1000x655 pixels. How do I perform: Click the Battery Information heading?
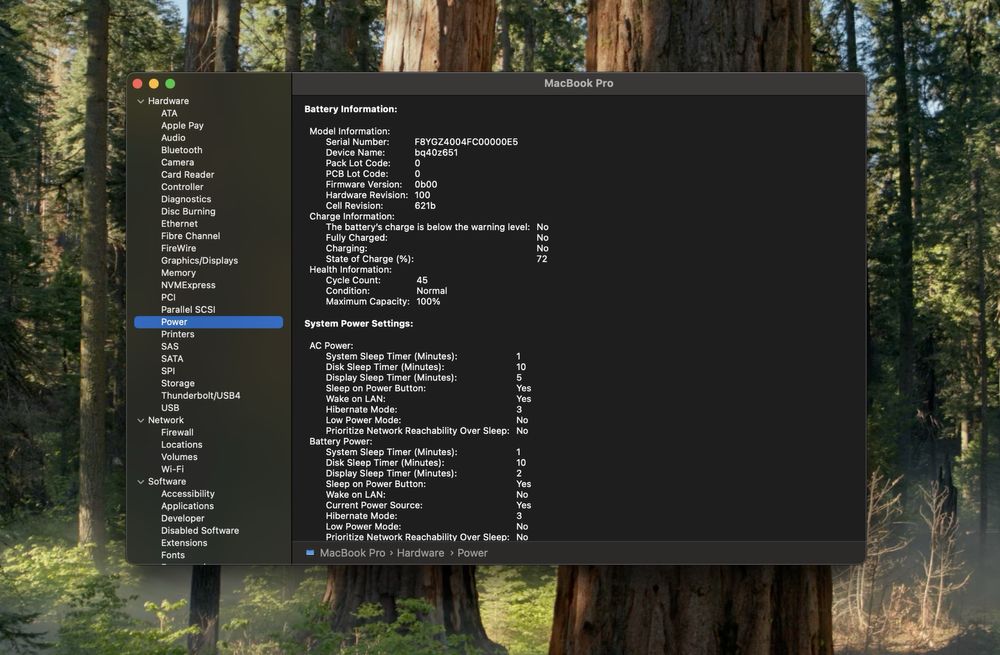351,109
